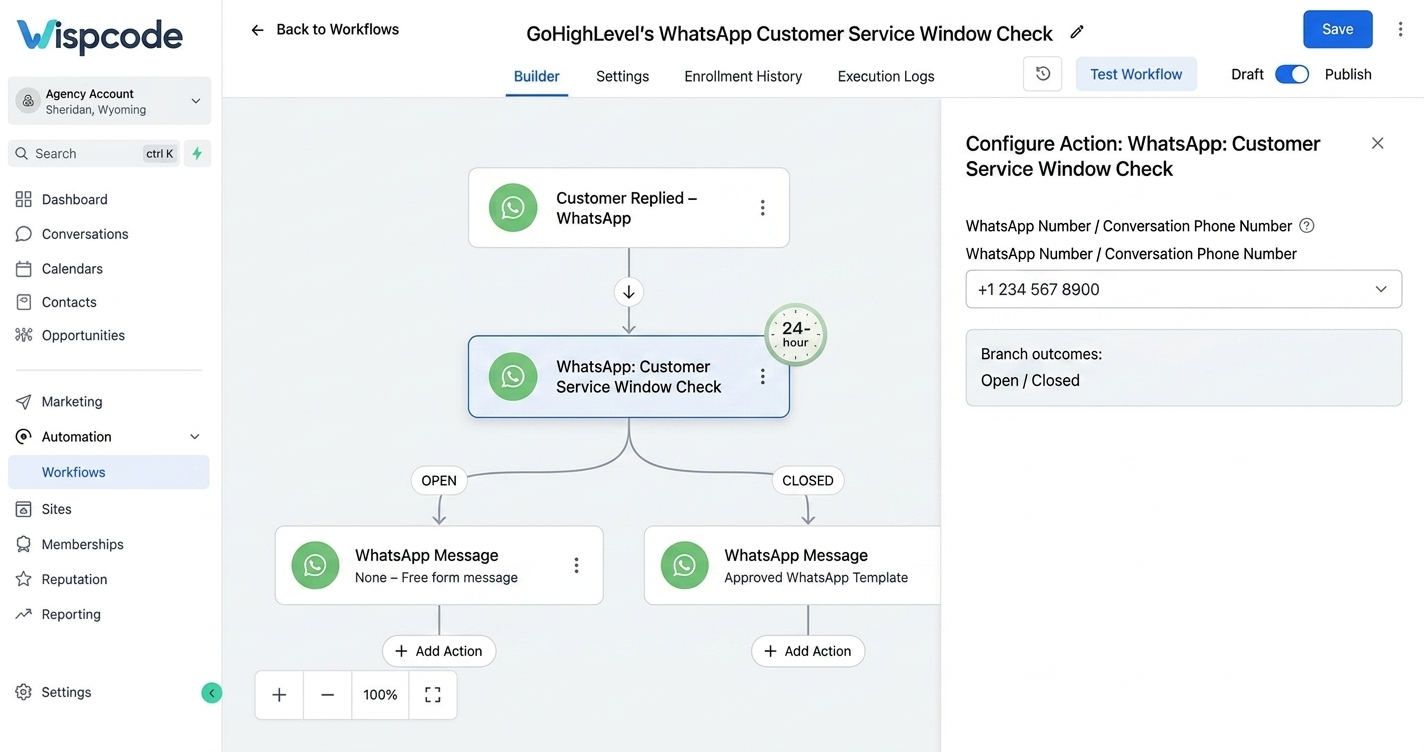Click the Draft label
This screenshot has height=752, width=1424.
pos(1247,74)
